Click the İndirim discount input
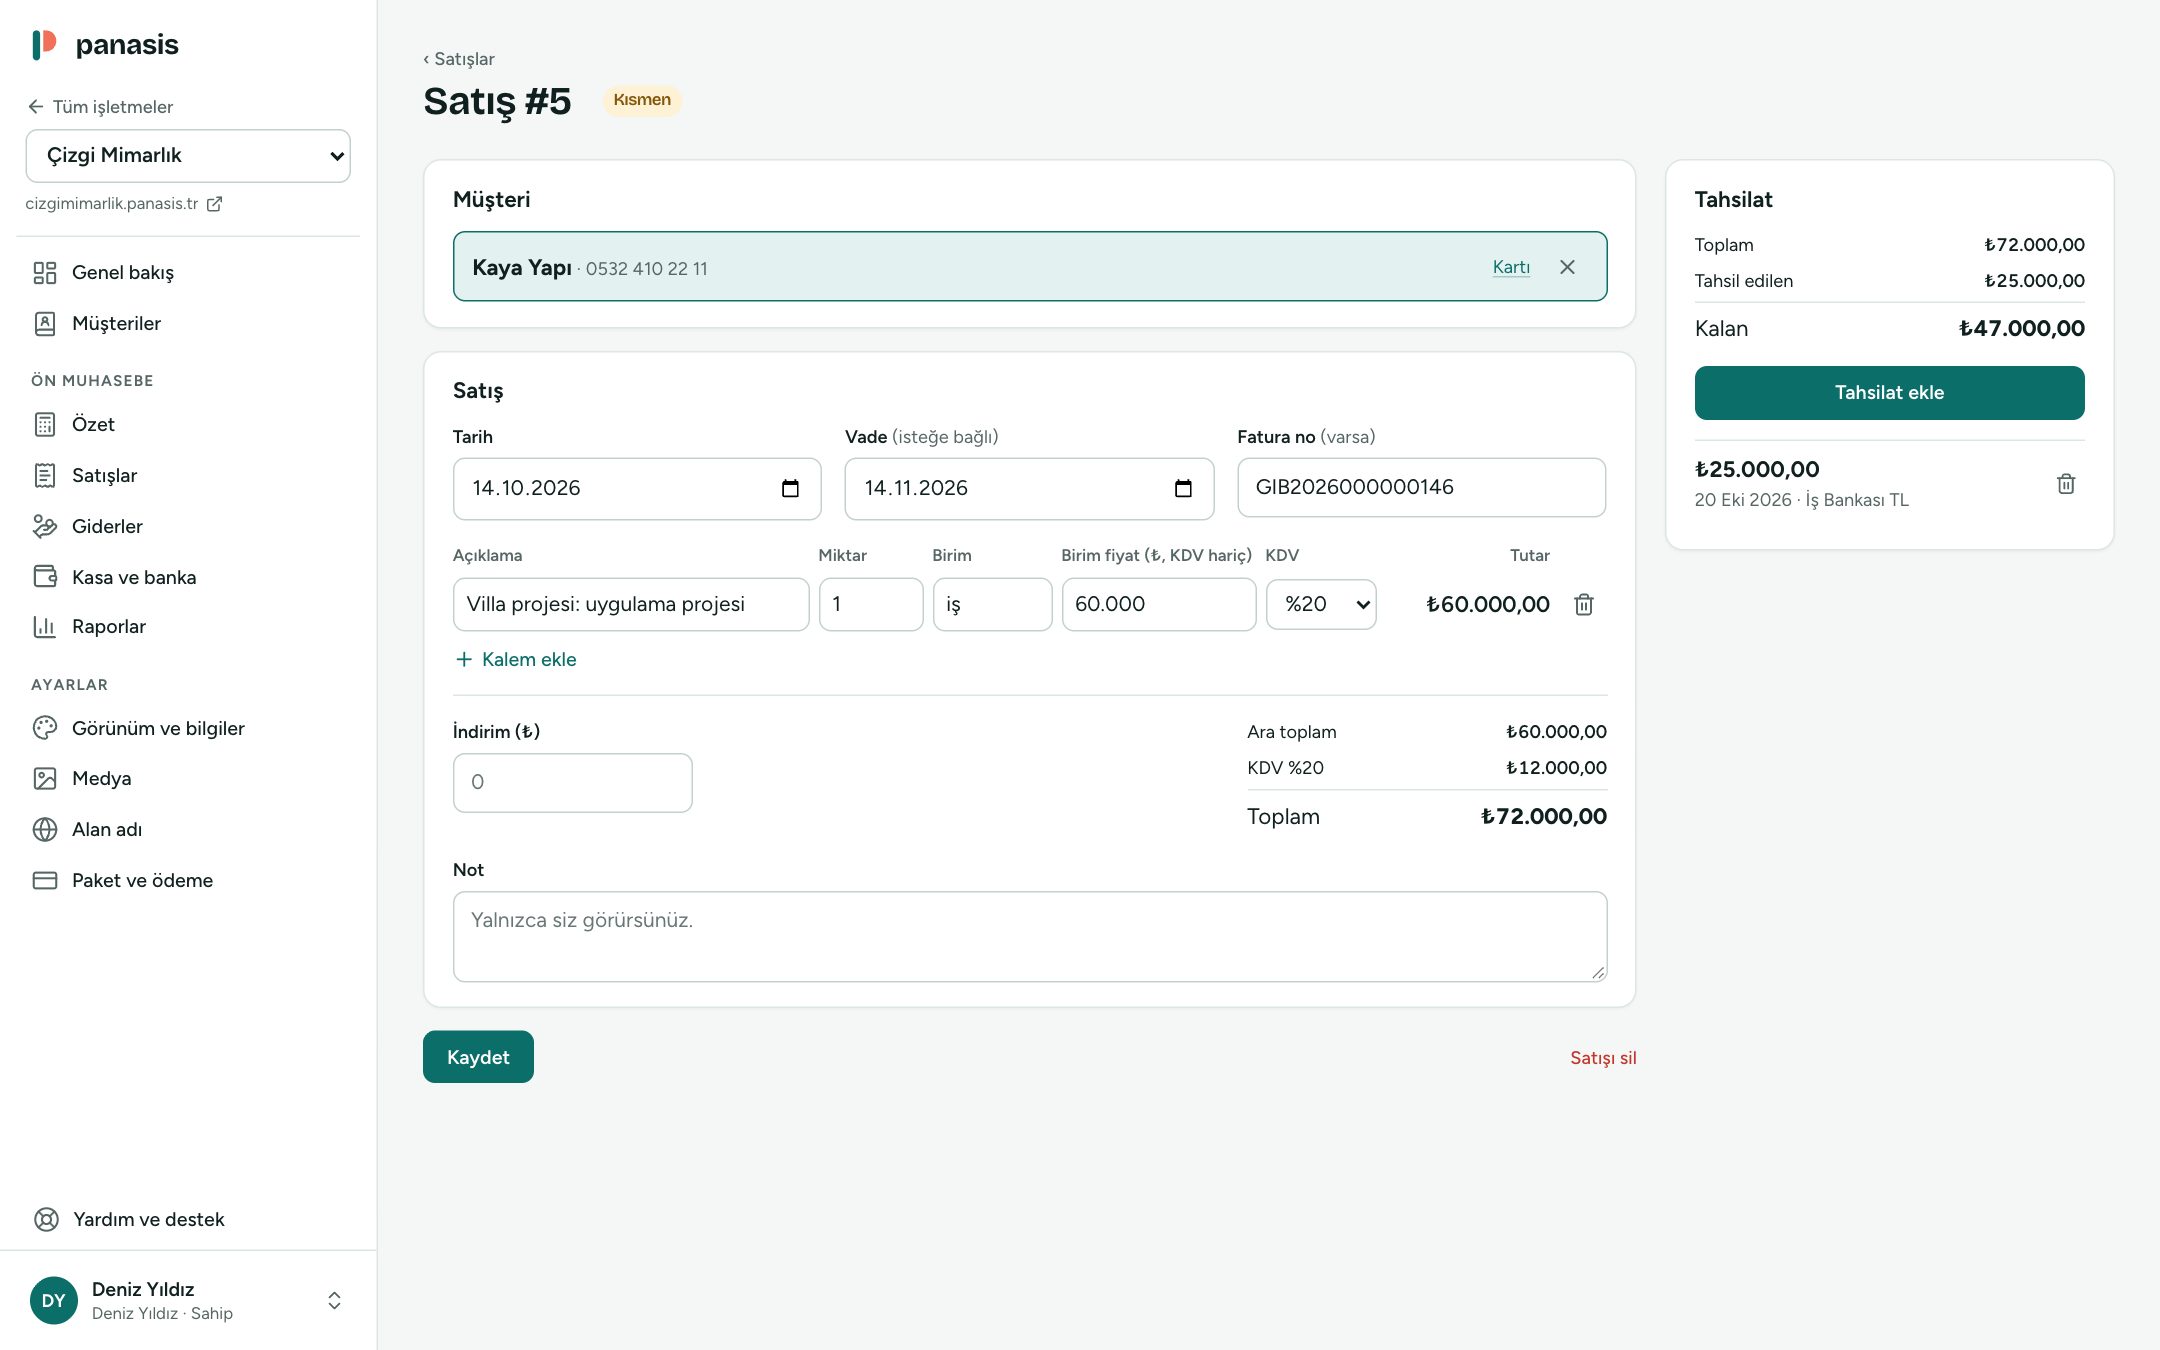The width and height of the screenshot is (2160, 1350). 572,783
